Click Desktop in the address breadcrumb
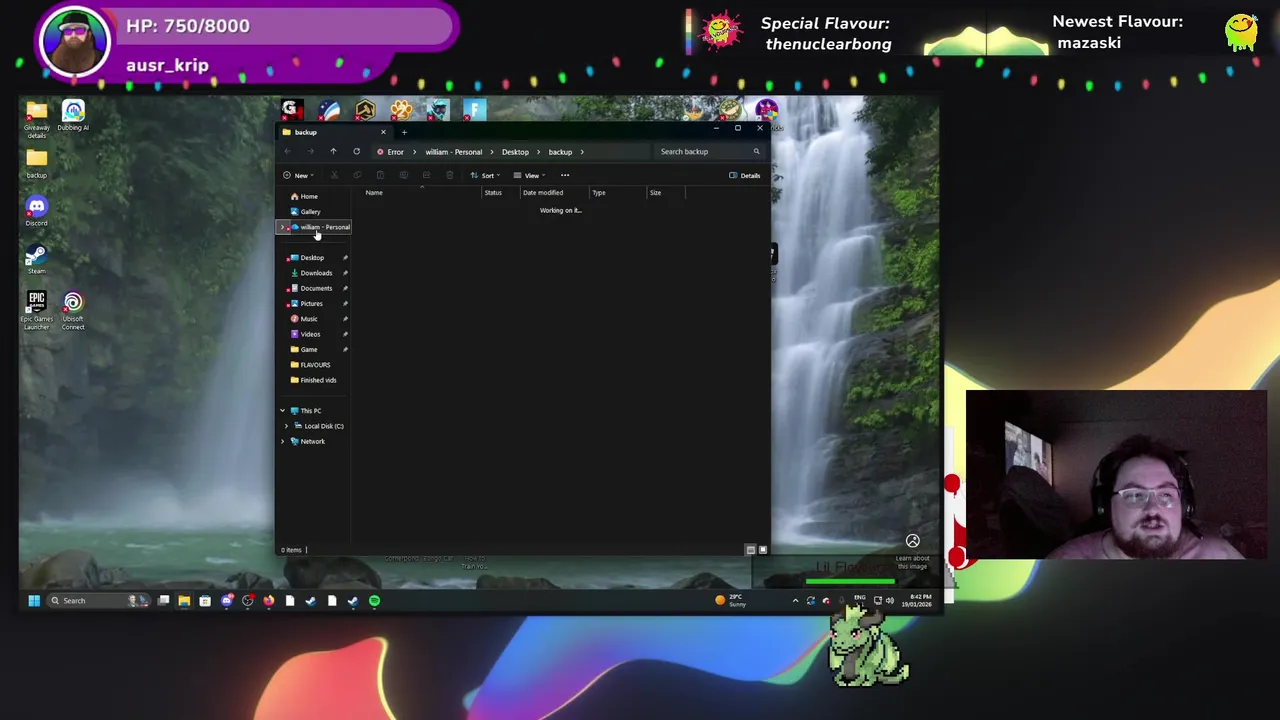Image resolution: width=1280 pixels, height=720 pixels. click(x=515, y=152)
